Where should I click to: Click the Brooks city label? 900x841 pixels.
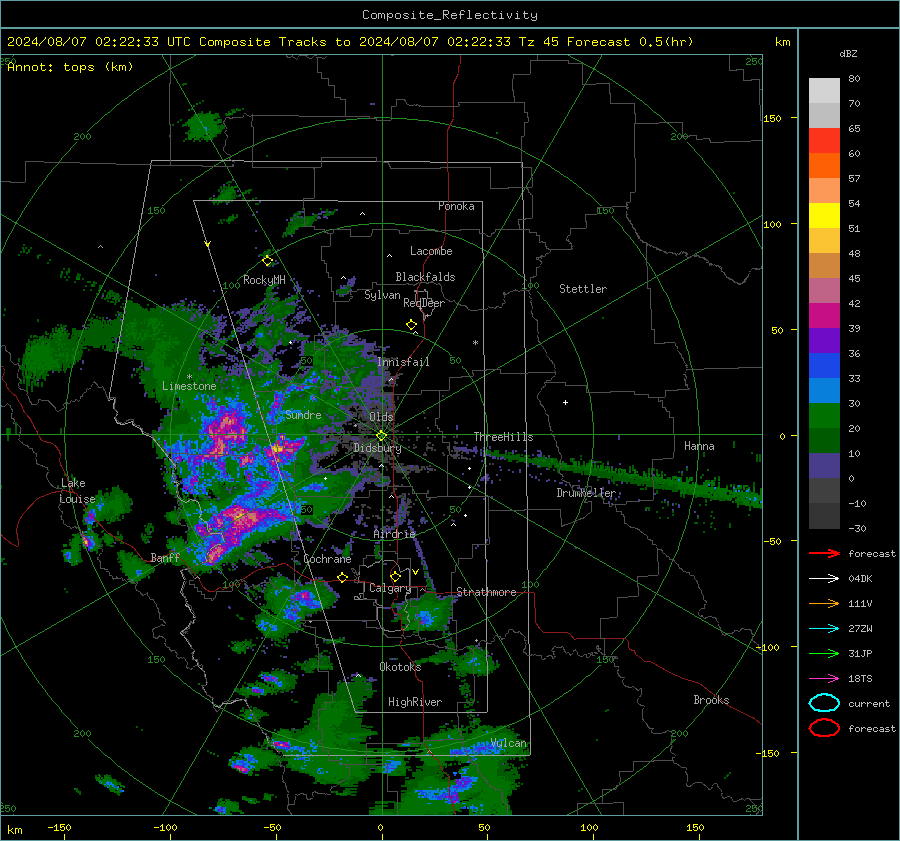point(711,700)
